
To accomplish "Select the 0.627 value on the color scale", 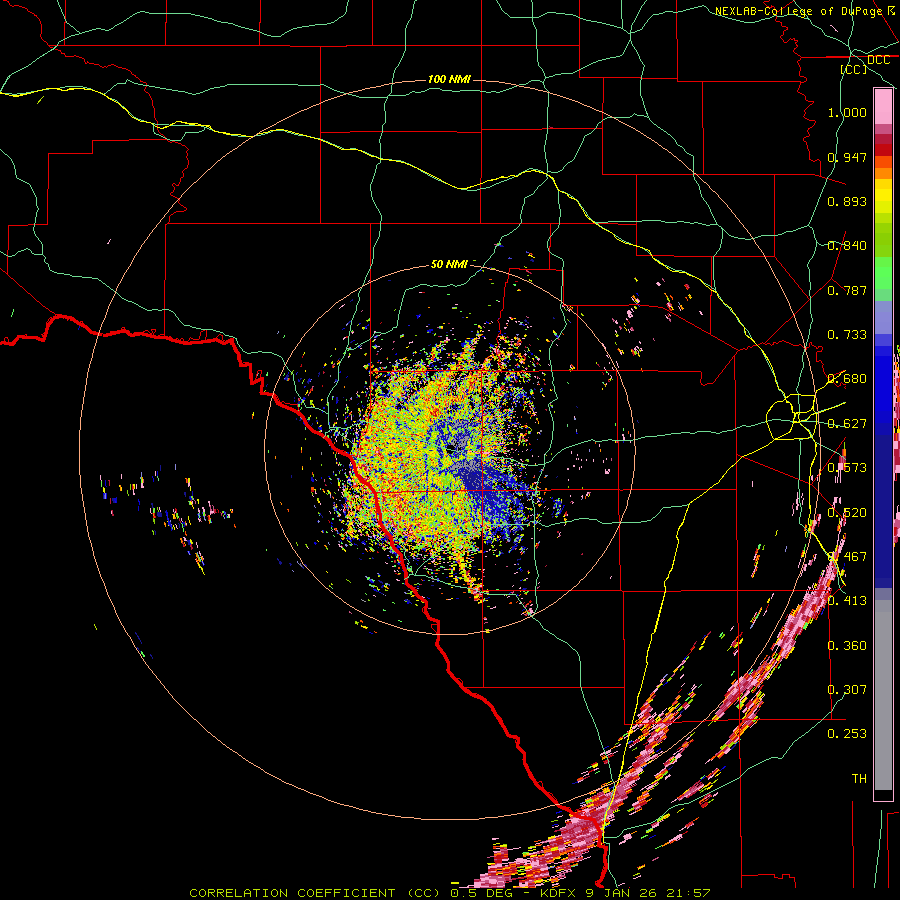I will click(847, 424).
